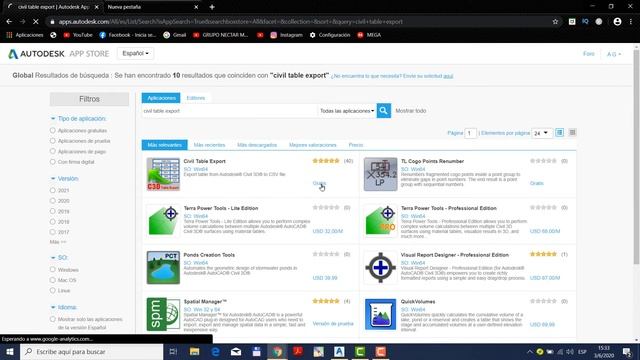Open the Mail app from taskbar
The height and width of the screenshot is (360, 640).
coord(236,351)
